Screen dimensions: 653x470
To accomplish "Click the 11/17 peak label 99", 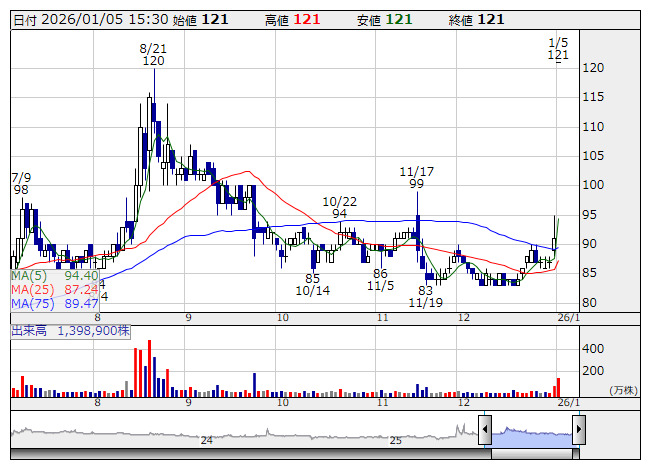I will [416, 177].
